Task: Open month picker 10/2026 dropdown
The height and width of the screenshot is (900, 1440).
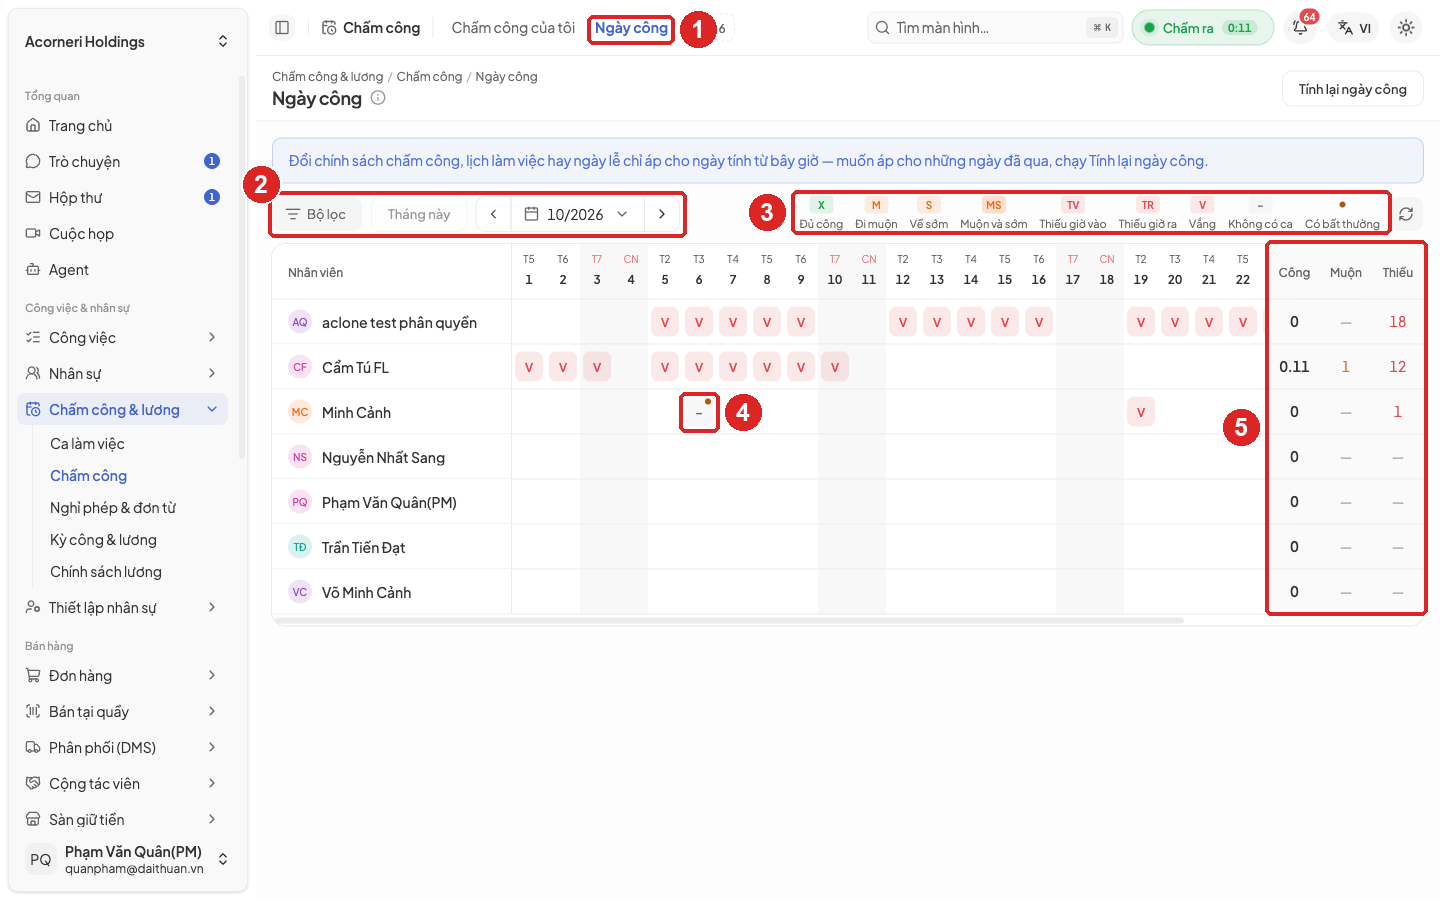Action: point(577,214)
